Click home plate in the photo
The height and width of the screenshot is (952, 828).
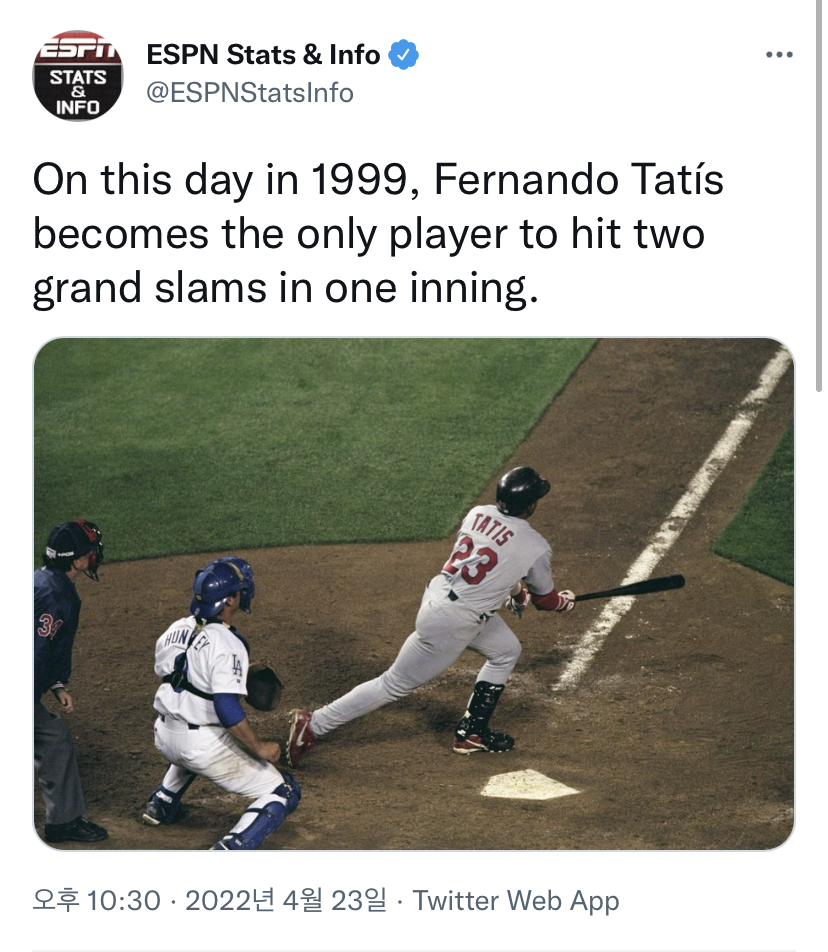point(529,783)
